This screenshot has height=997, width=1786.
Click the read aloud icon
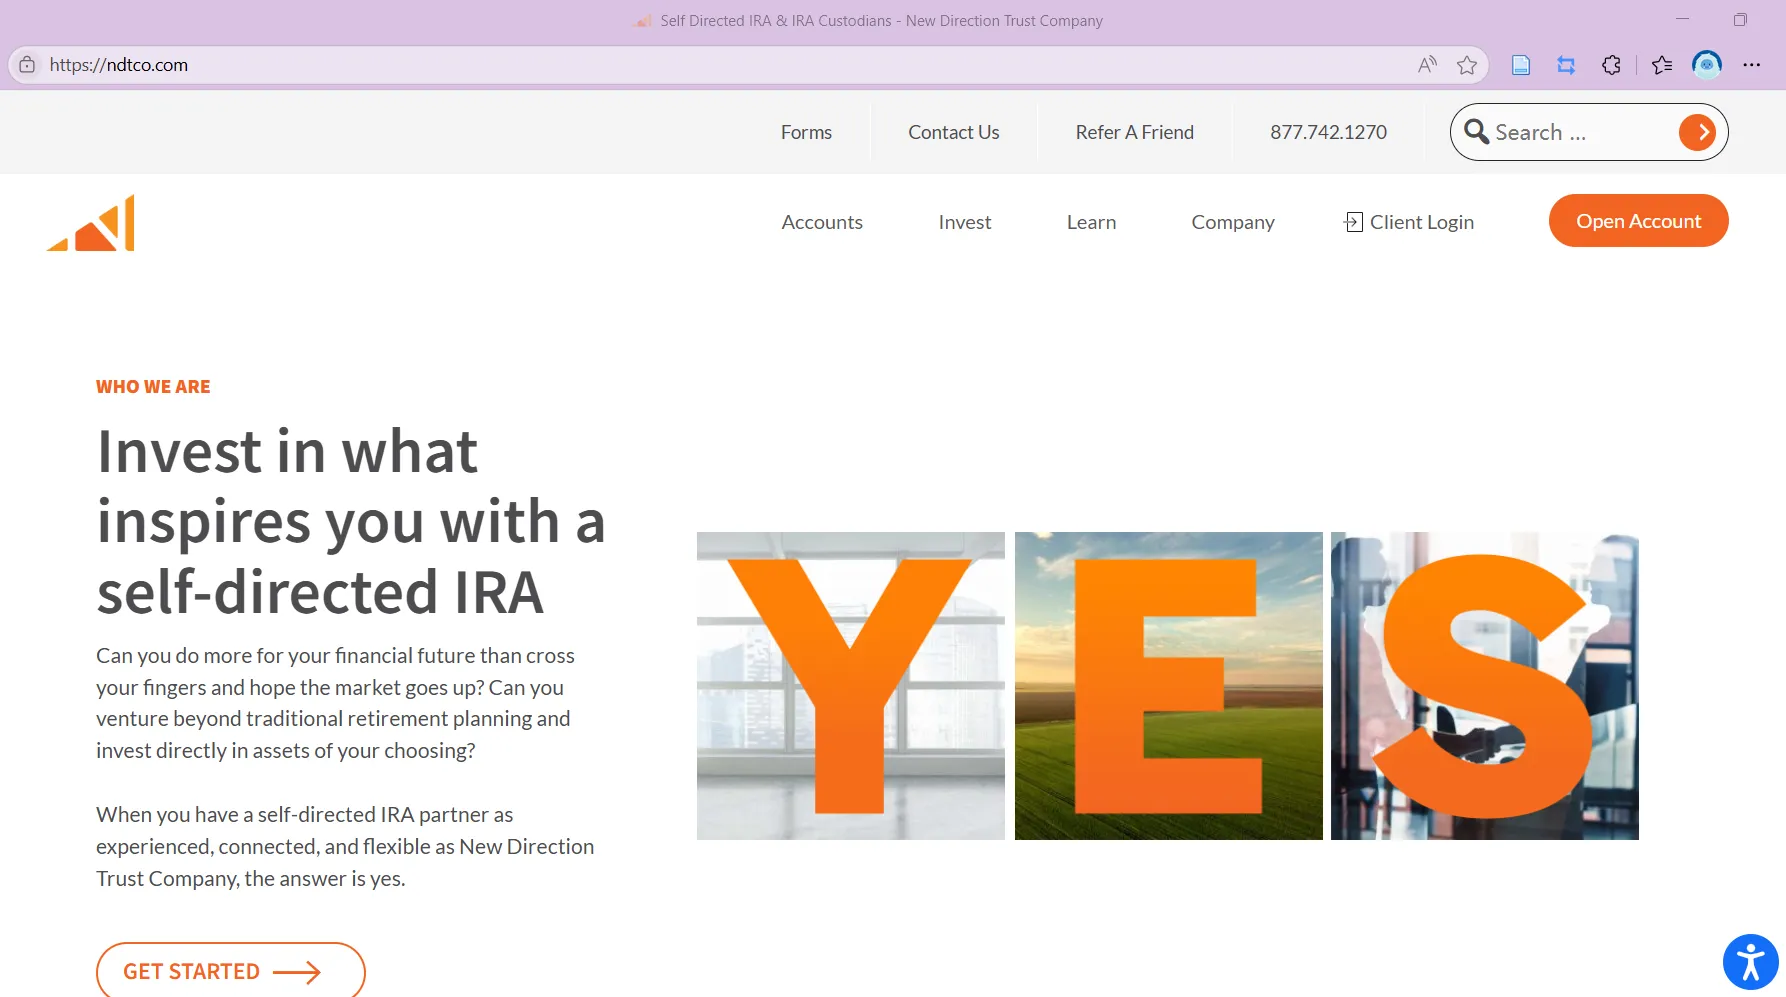point(1427,65)
